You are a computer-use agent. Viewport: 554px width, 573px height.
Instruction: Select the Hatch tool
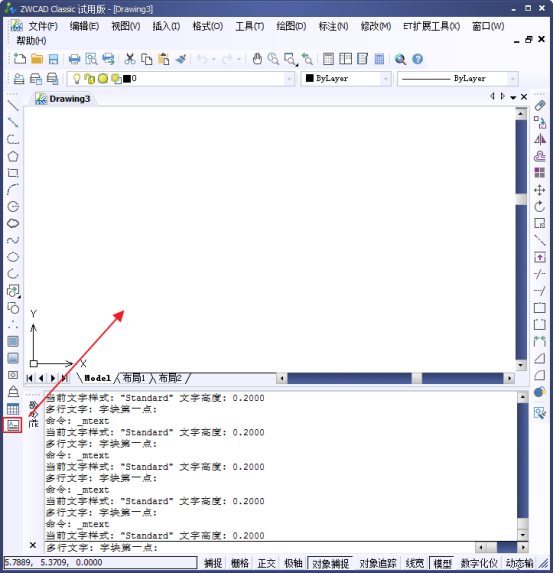pyautogui.click(x=13, y=341)
